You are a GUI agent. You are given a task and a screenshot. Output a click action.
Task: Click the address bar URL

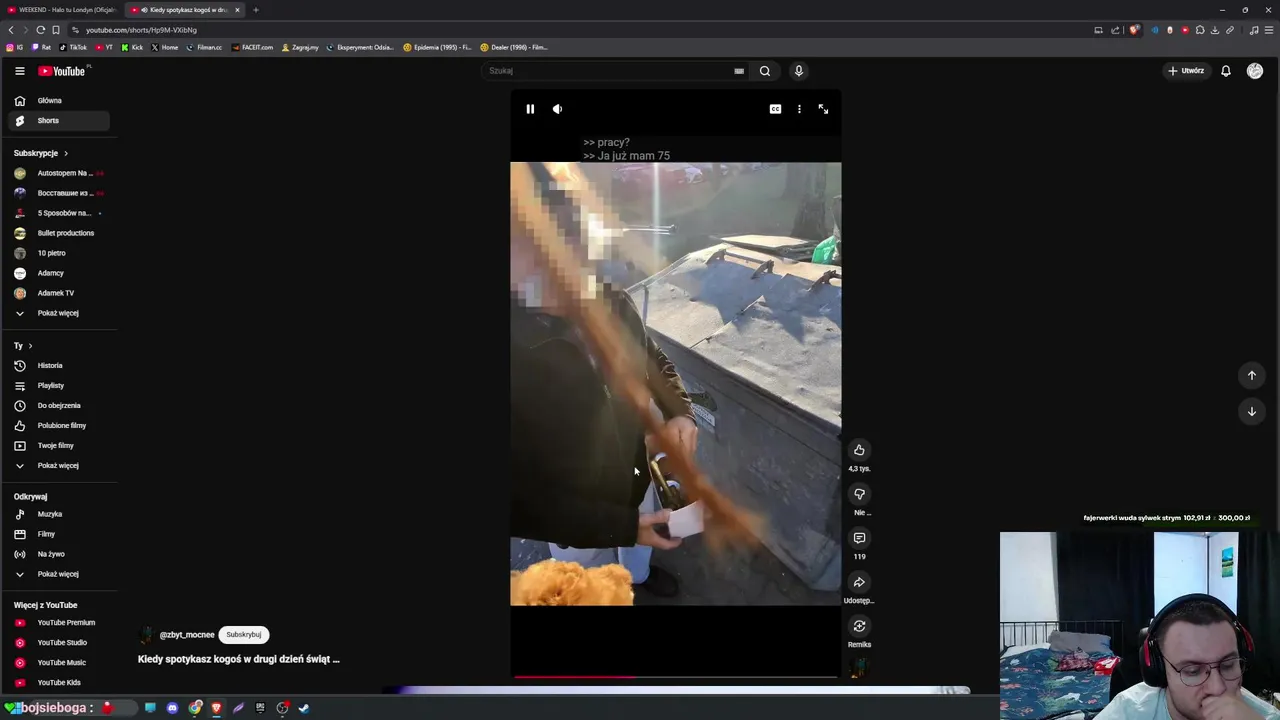pos(141,30)
